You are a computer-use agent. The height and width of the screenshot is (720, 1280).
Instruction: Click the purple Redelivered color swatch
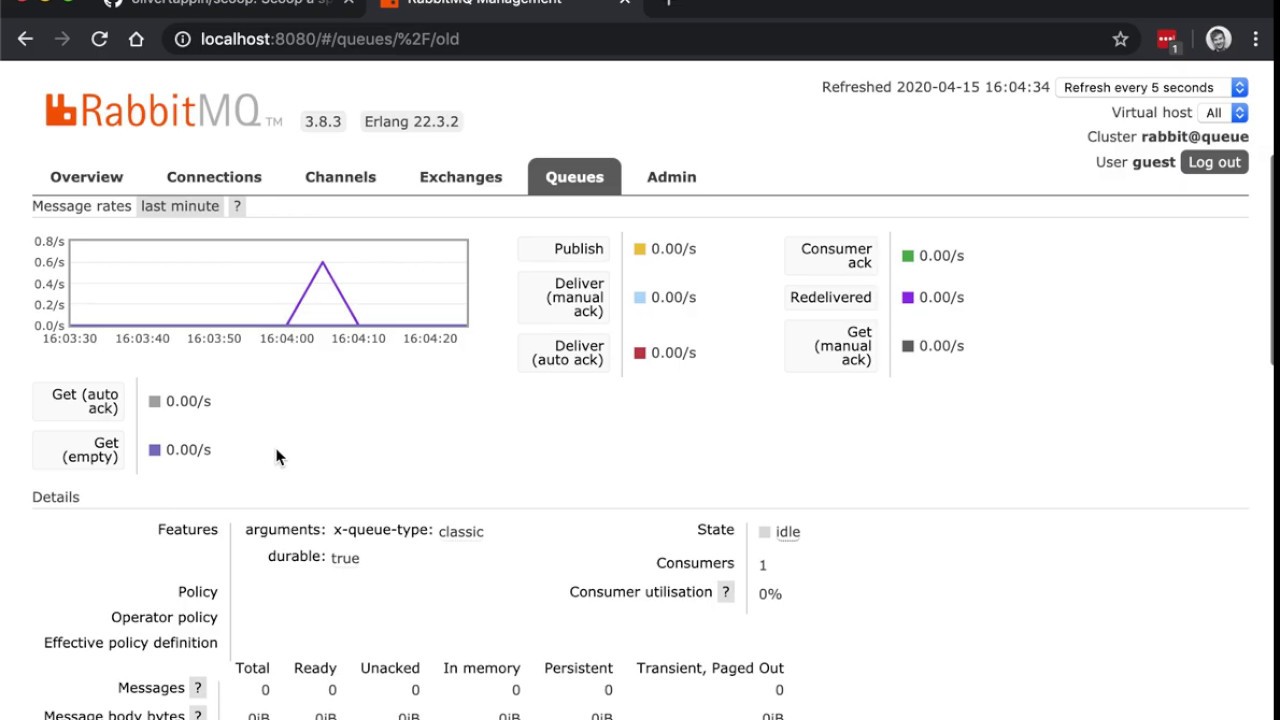point(908,297)
